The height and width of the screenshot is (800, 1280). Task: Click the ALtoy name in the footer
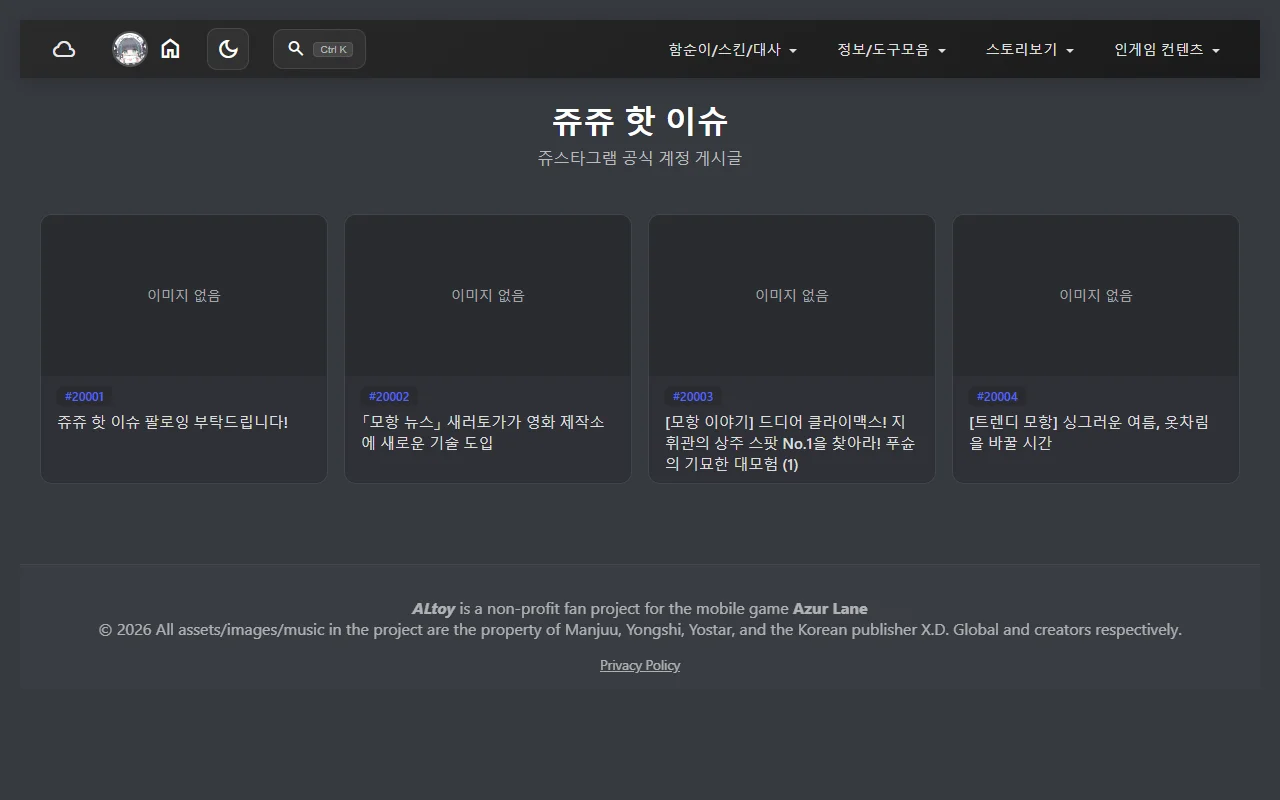(x=433, y=608)
